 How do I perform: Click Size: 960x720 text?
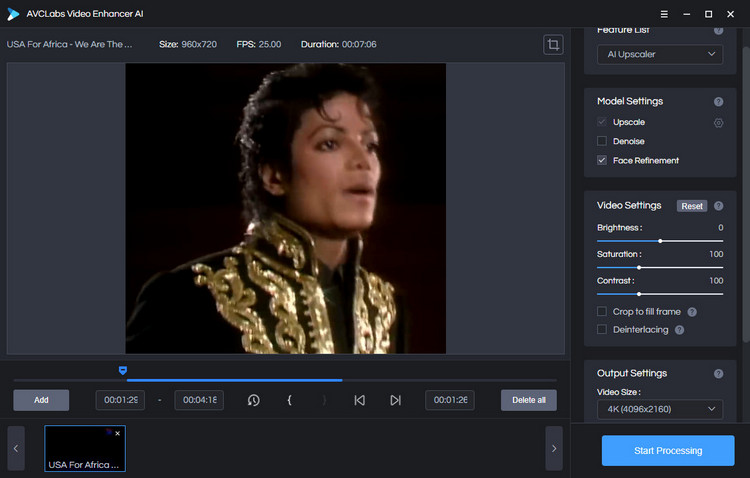click(188, 44)
